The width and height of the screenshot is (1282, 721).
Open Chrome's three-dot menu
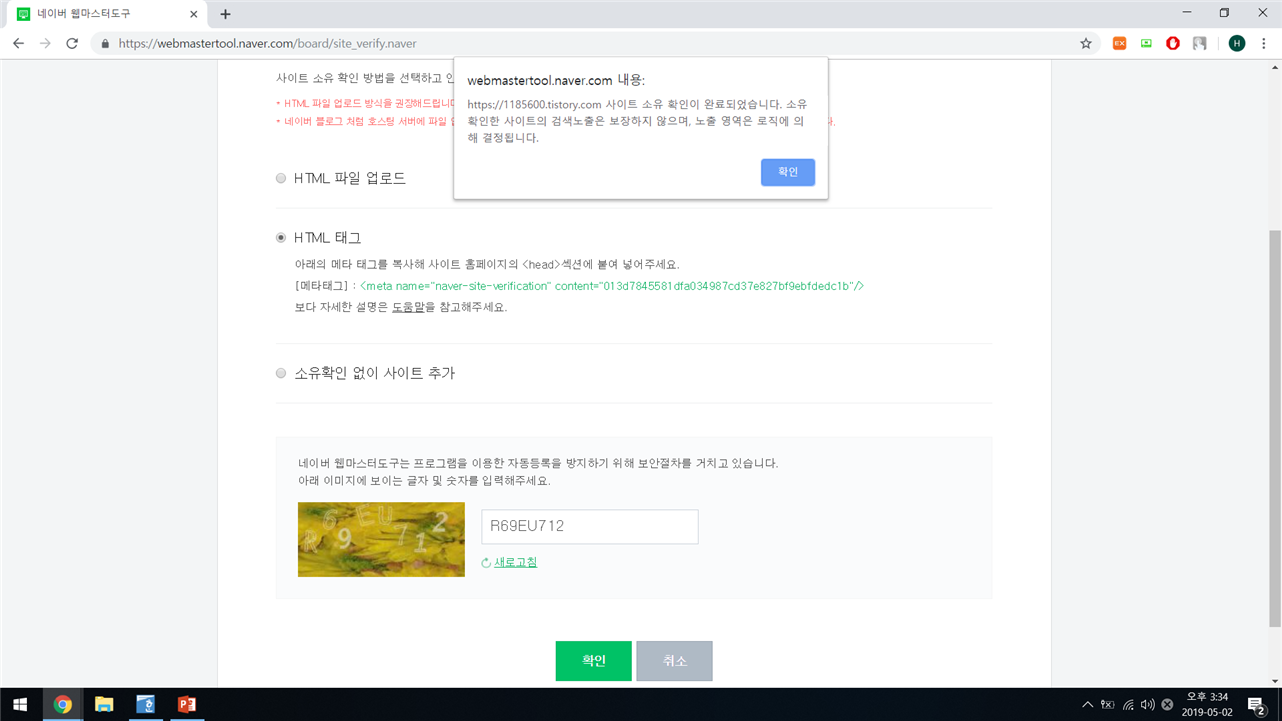pos(1264,44)
